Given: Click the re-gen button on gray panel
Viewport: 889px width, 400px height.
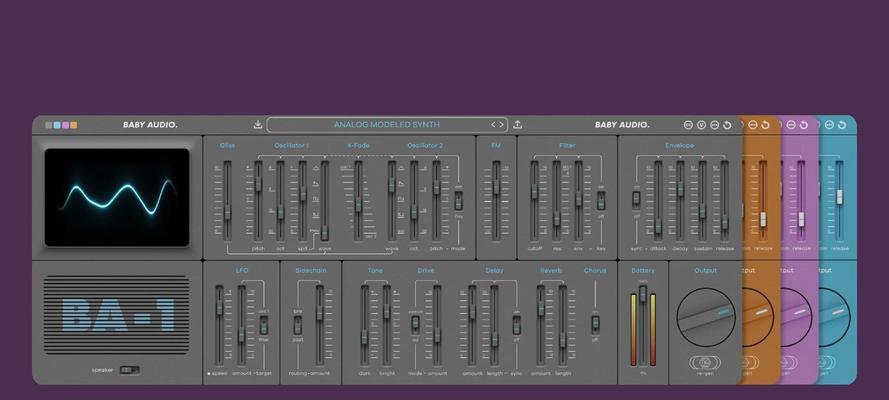Looking at the screenshot, I should point(705,363).
